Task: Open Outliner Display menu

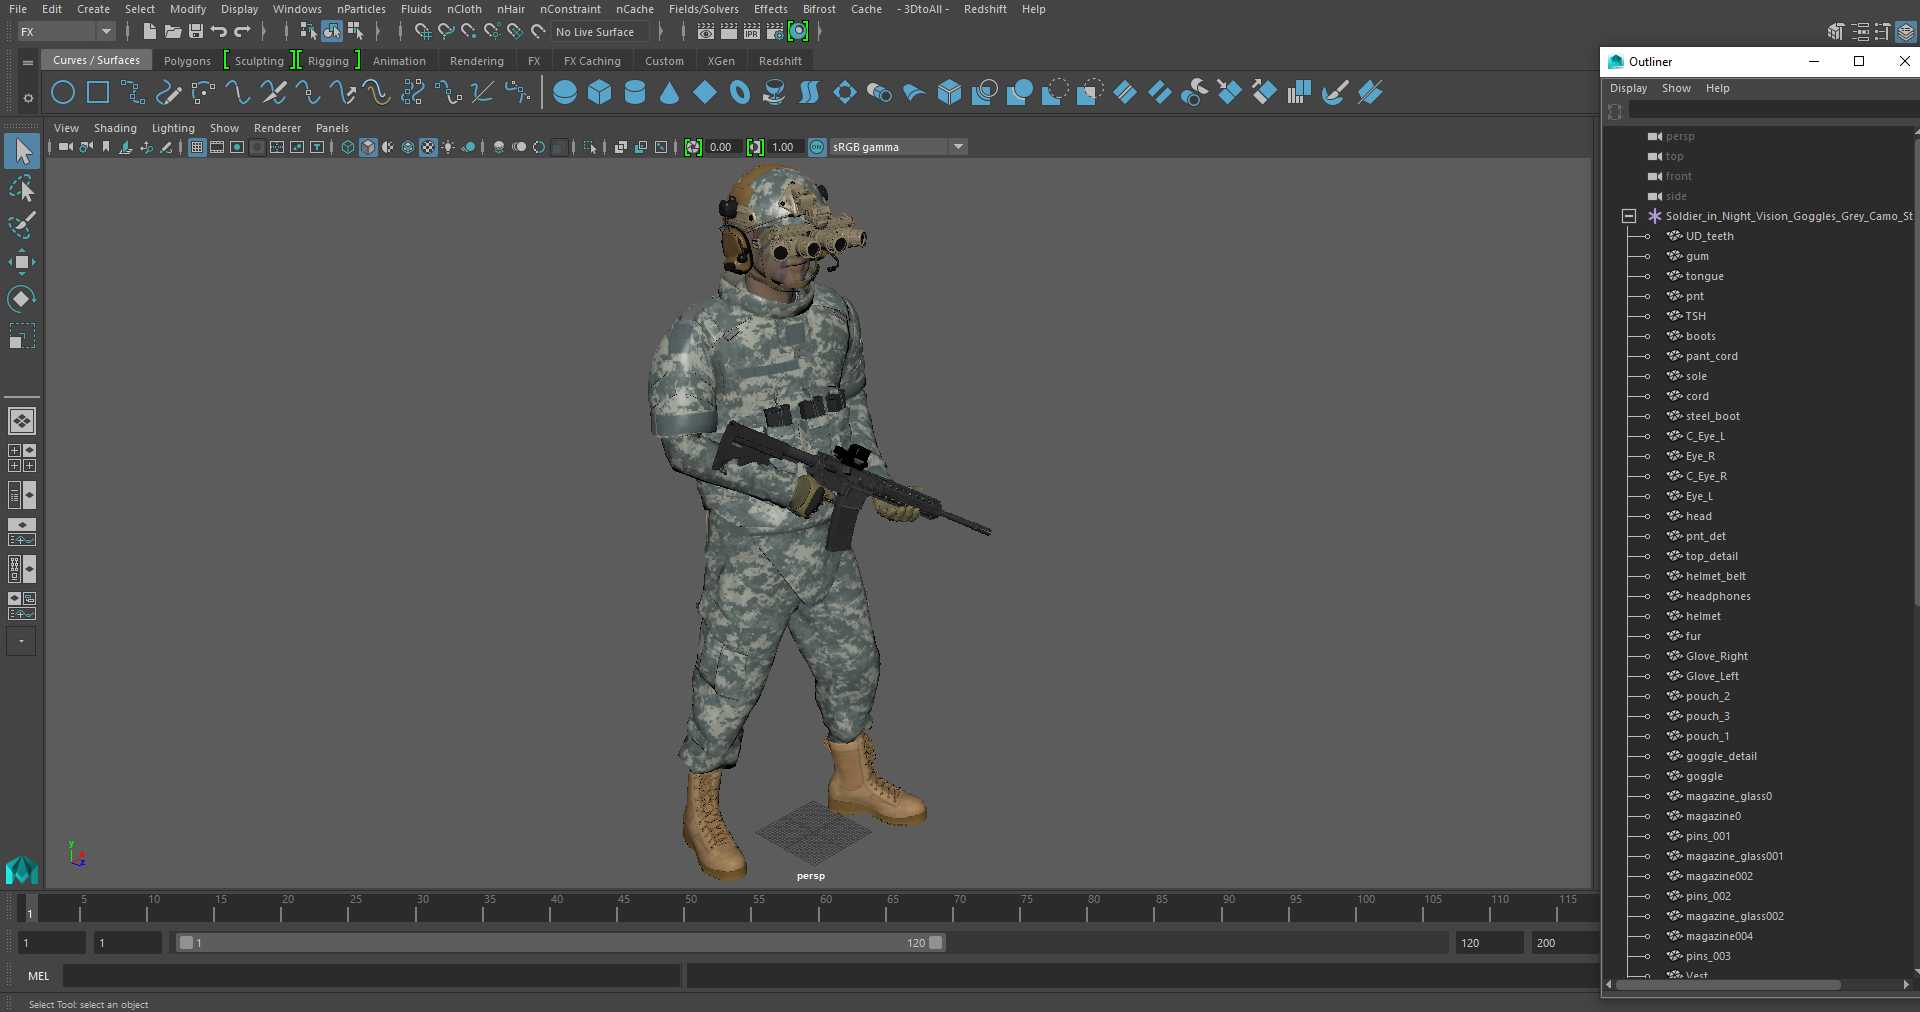Action: click(x=1628, y=88)
